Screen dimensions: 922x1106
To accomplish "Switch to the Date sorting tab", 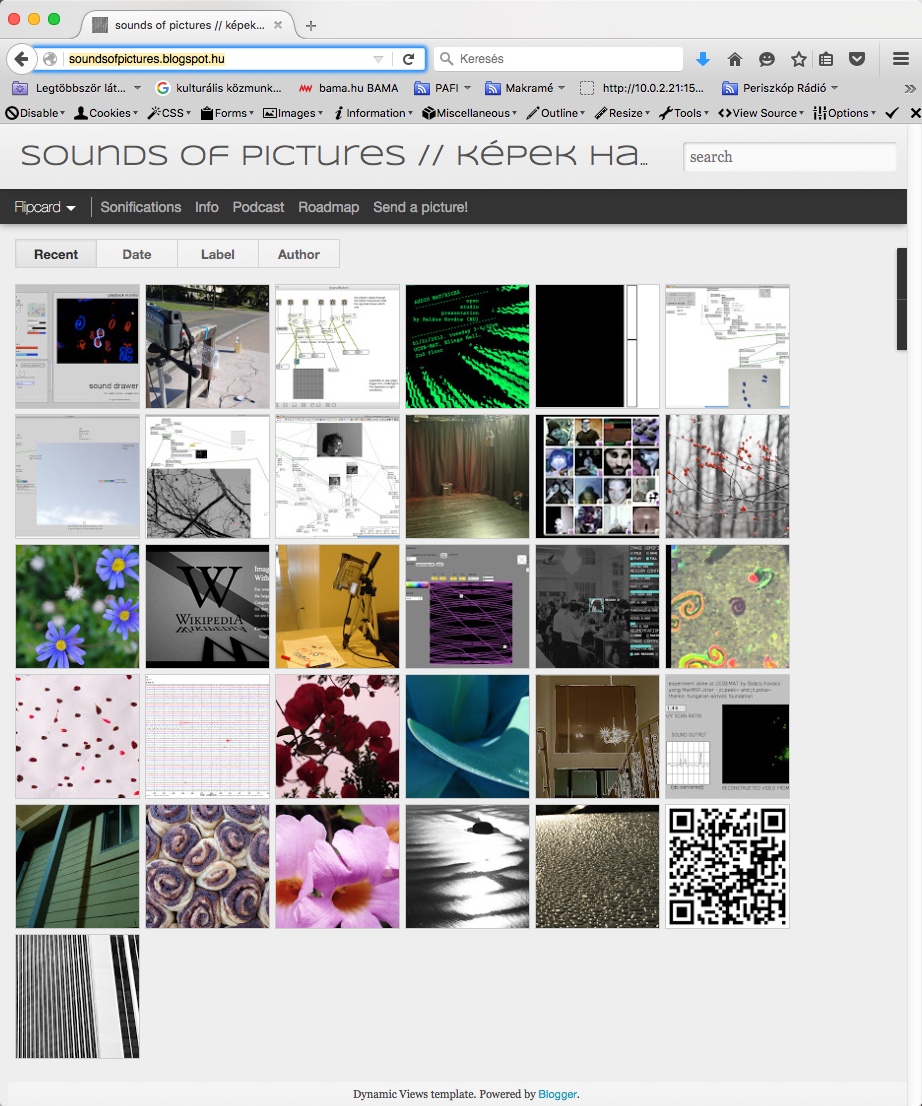I will click(x=137, y=254).
